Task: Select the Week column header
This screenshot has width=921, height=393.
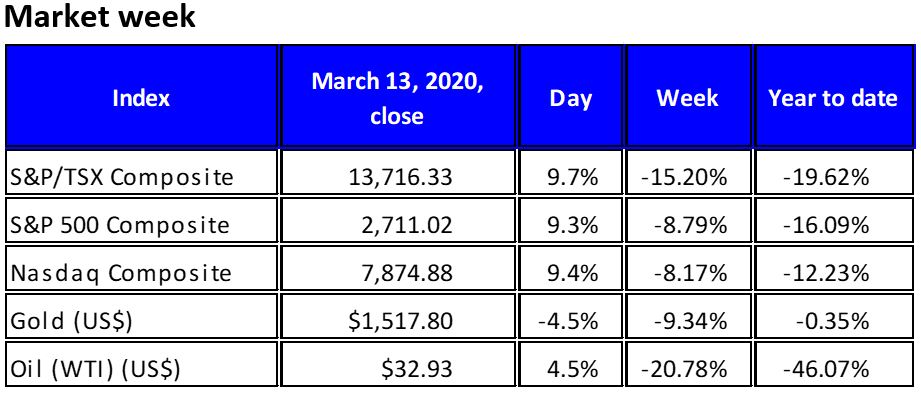Action: (x=688, y=96)
